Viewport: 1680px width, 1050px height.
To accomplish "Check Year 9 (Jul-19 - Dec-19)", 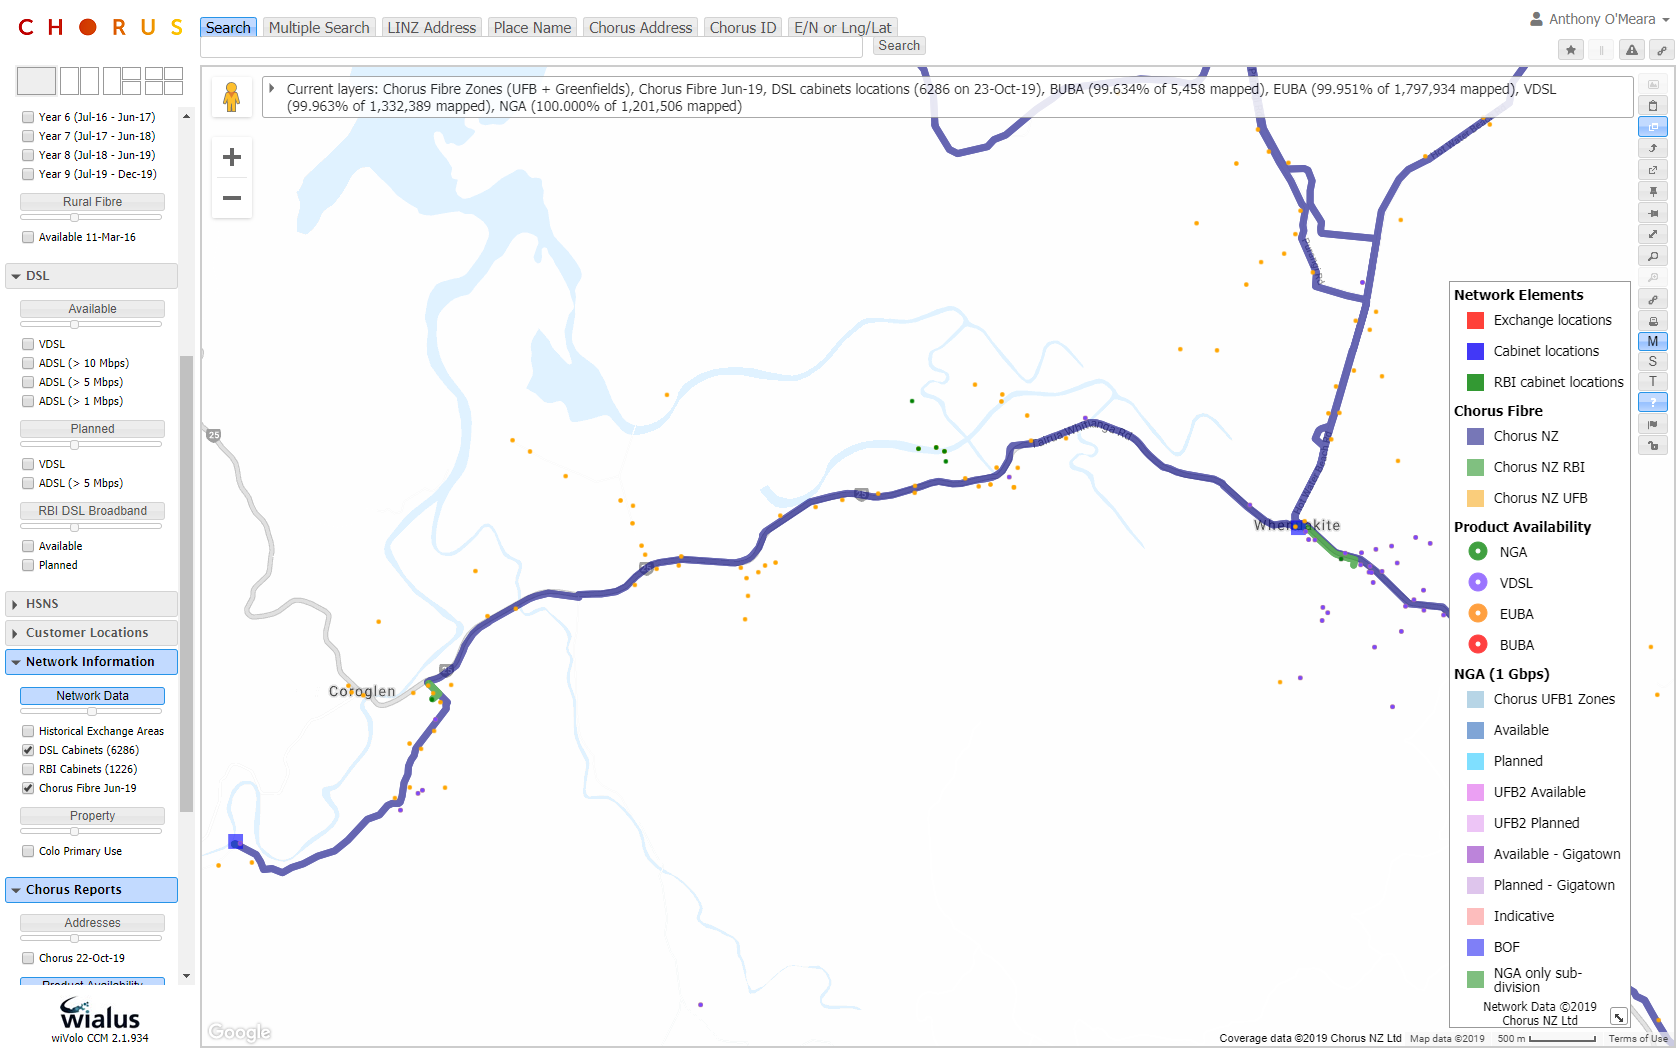I will point(28,174).
